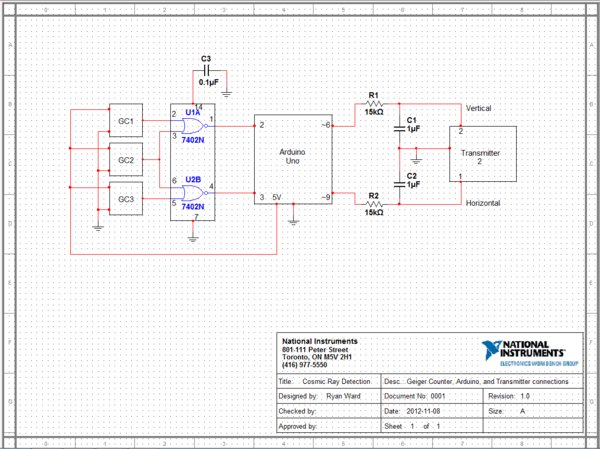Select the GC3 block
The width and height of the screenshot is (600, 449).
(126, 198)
